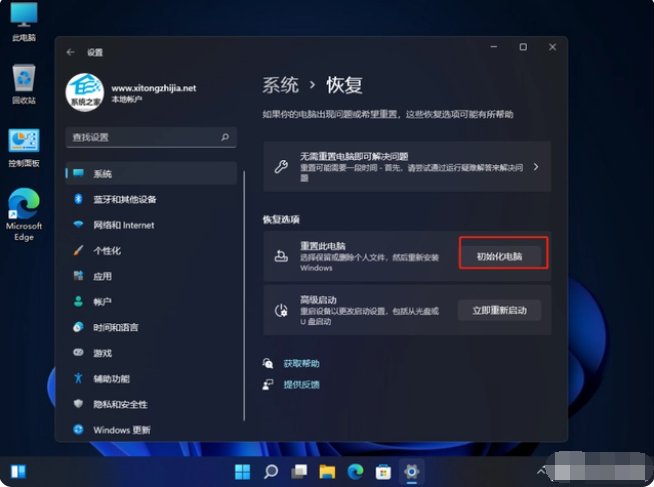Open the Accounts category in the sidebar

(151, 301)
